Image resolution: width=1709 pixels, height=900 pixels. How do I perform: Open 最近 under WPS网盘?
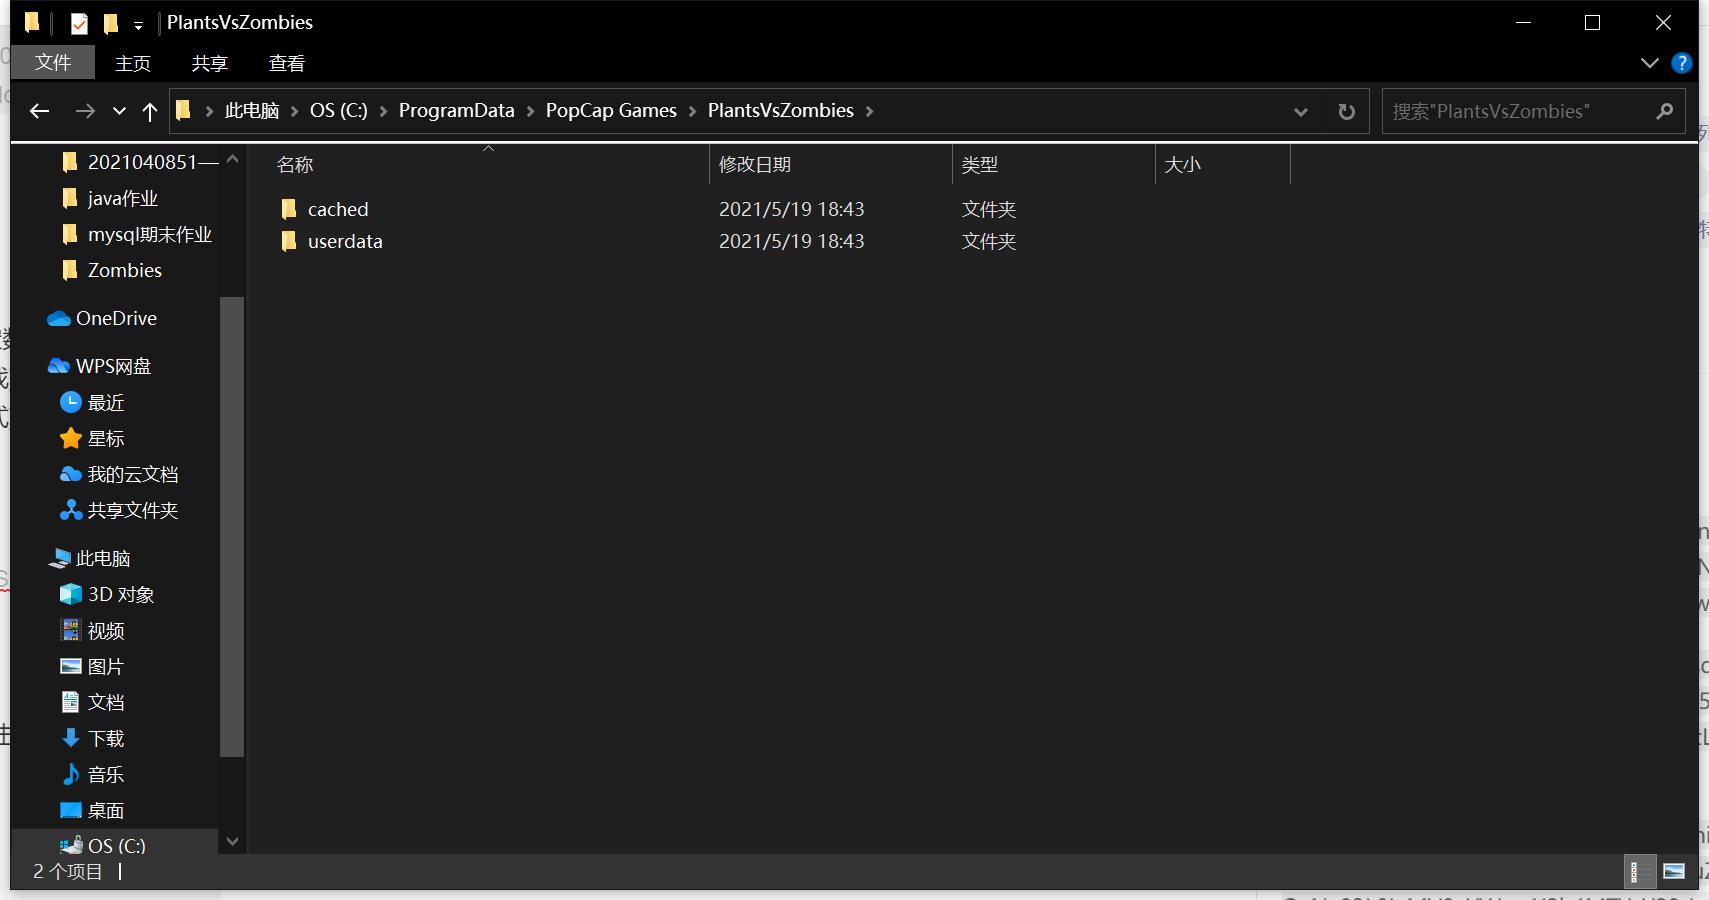[x=106, y=402]
